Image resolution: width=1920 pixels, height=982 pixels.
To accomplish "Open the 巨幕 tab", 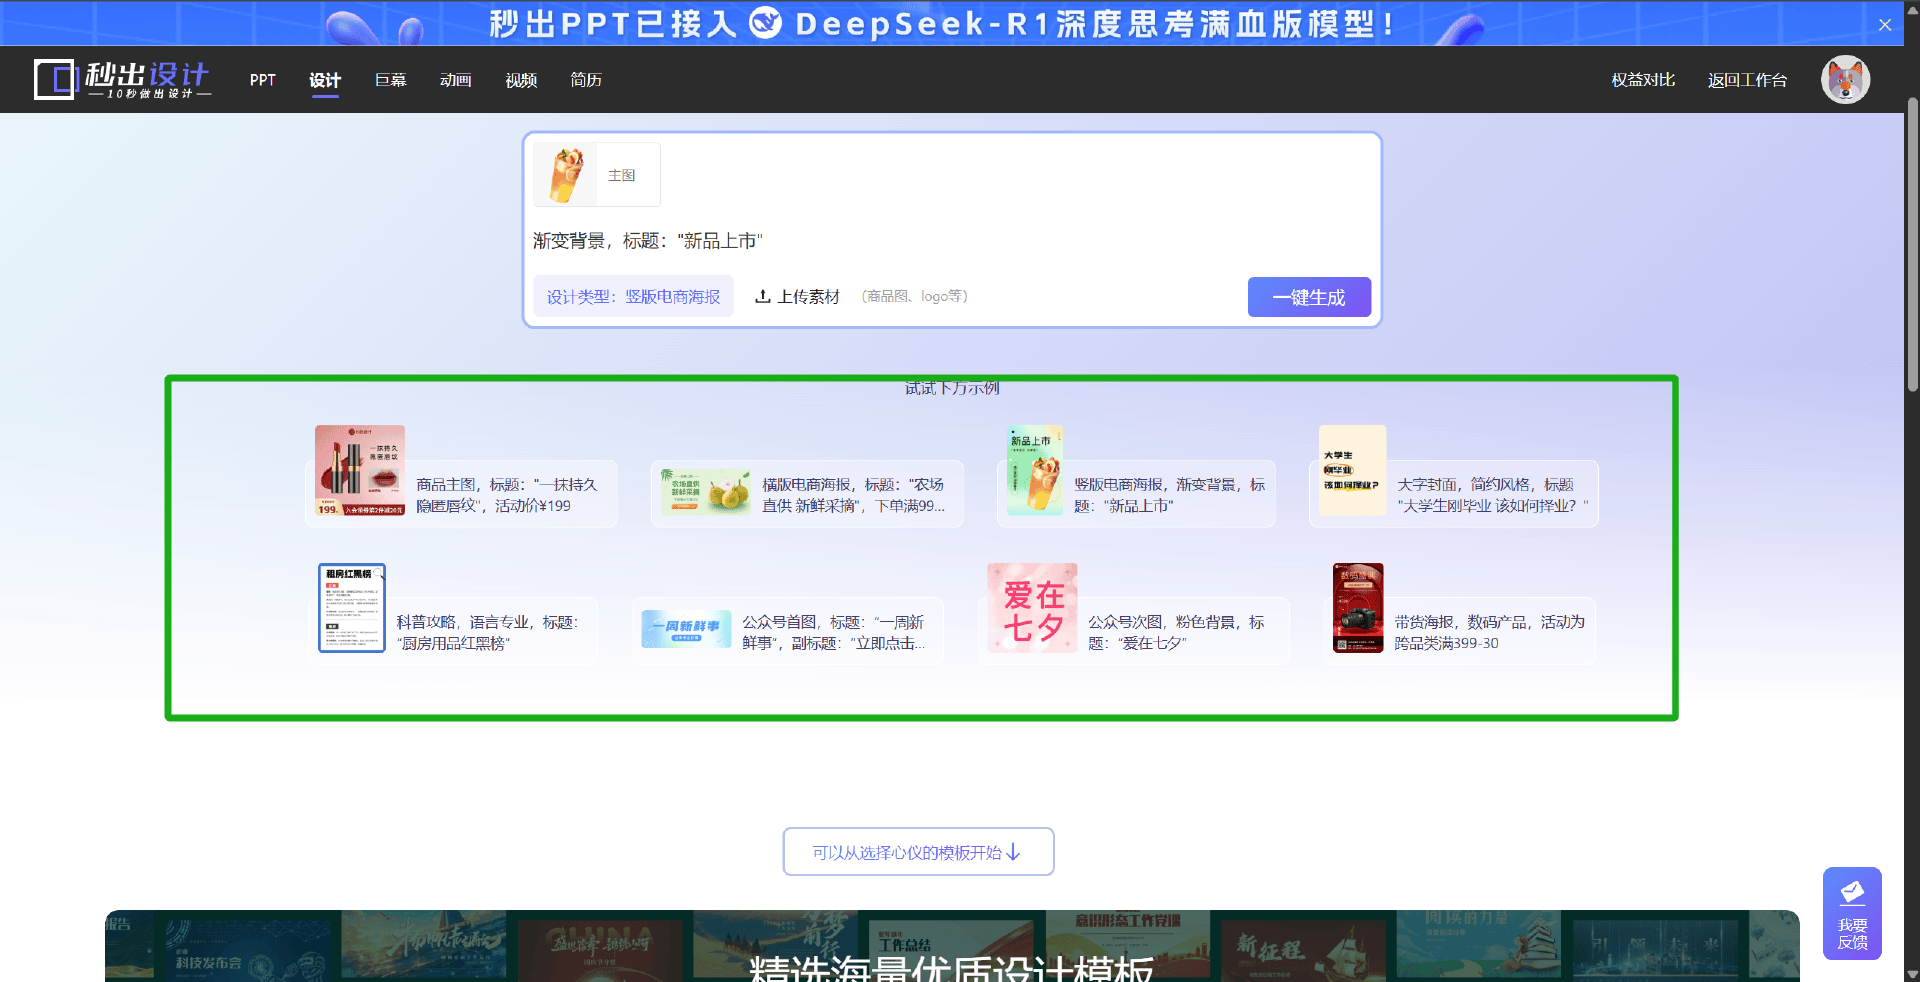I will pos(390,80).
